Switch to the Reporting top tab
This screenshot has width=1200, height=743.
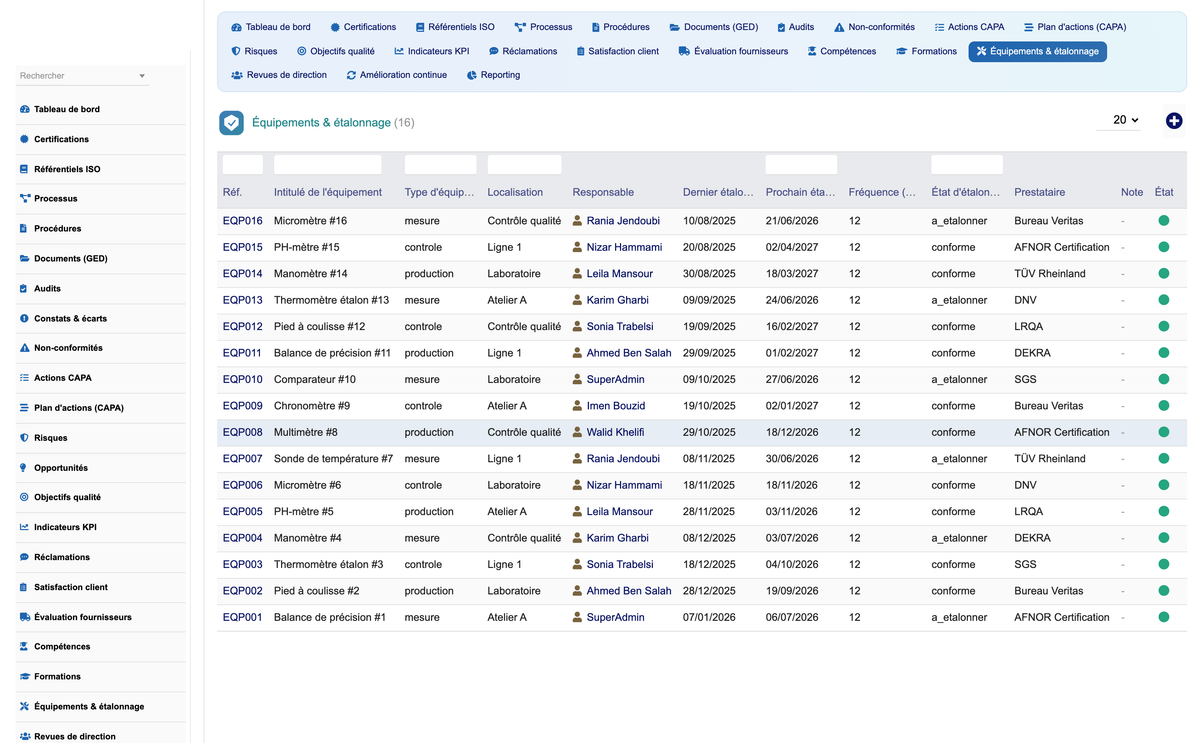click(x=494, y=75)
